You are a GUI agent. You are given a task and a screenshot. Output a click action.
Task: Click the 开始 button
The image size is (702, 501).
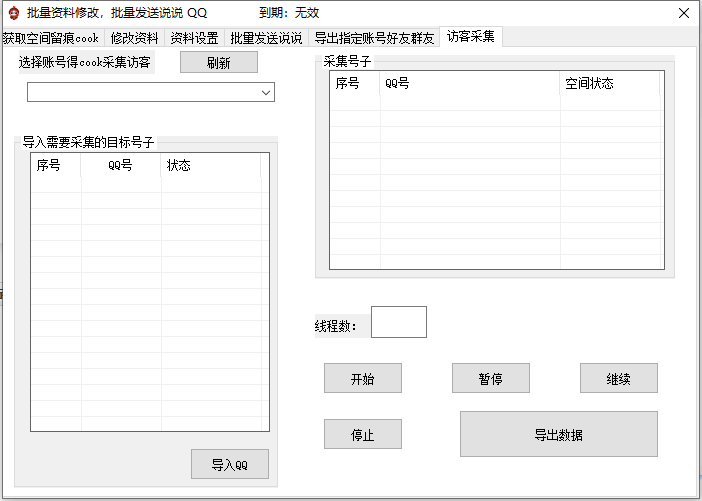(x=363, y=378)
